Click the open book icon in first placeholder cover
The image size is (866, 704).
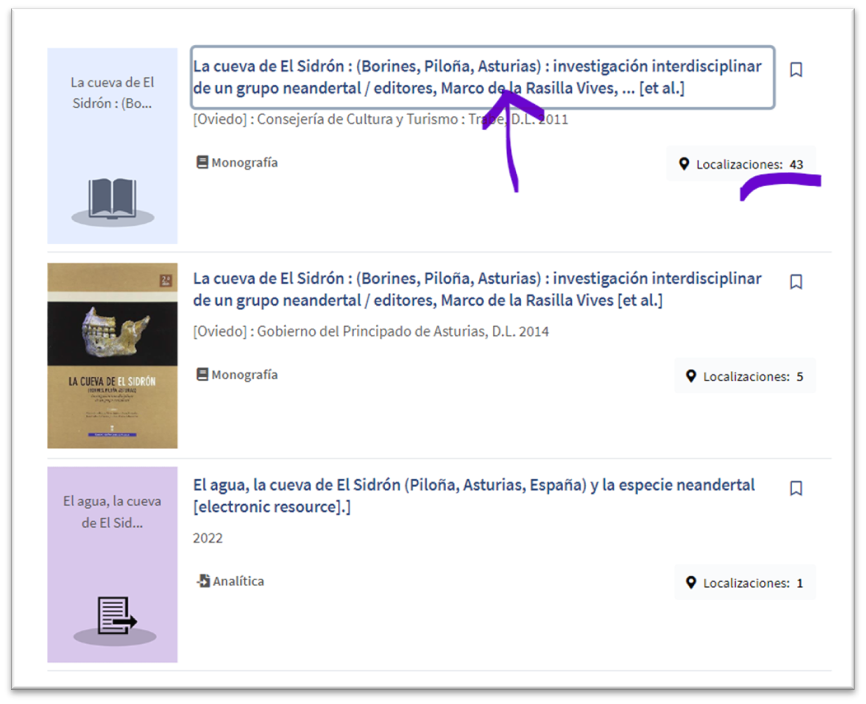click(112, 199)
